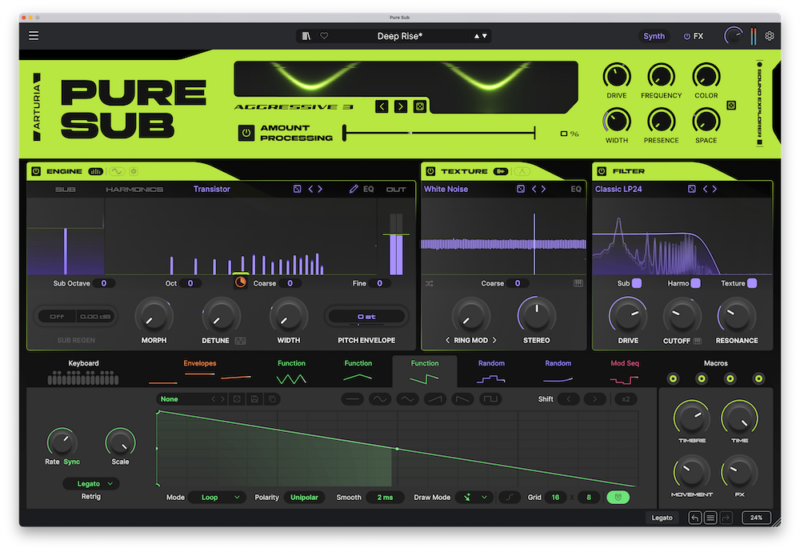Select next Ring Mod option arrow

point(494,340)
